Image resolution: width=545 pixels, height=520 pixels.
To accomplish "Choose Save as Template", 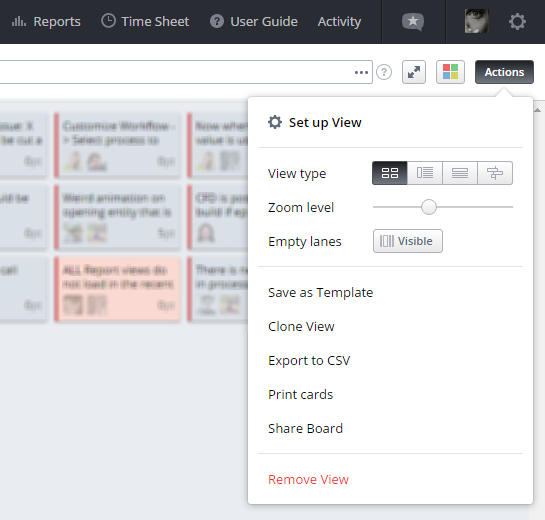I will pyautogui.click(x=320, y=293).
